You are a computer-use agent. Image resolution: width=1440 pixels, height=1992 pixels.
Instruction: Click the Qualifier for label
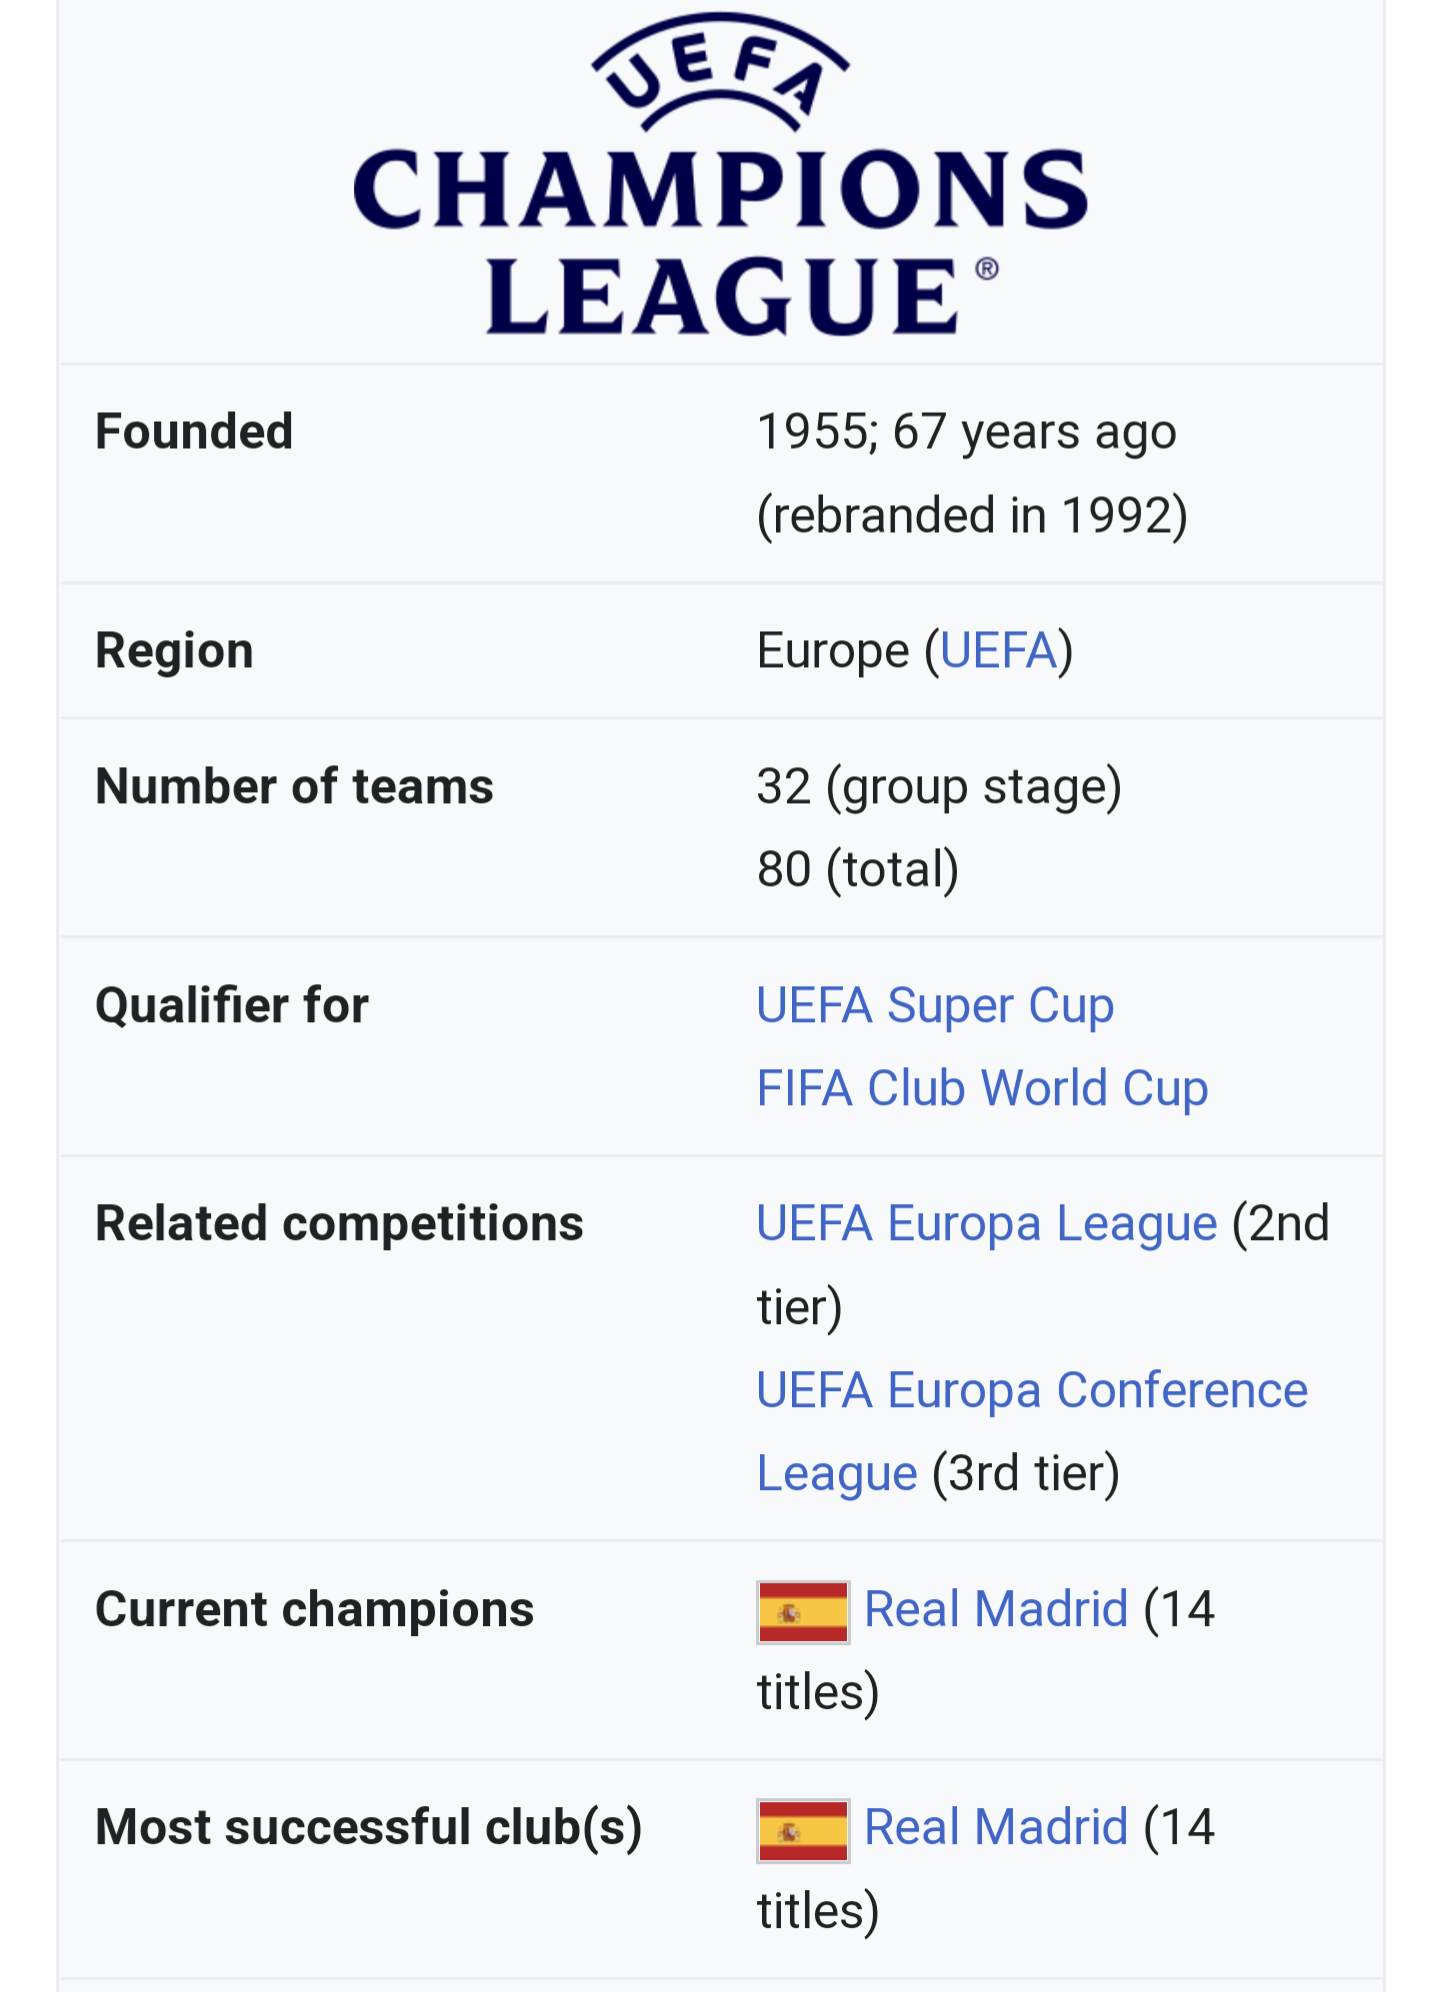[x=232, y=1005]
